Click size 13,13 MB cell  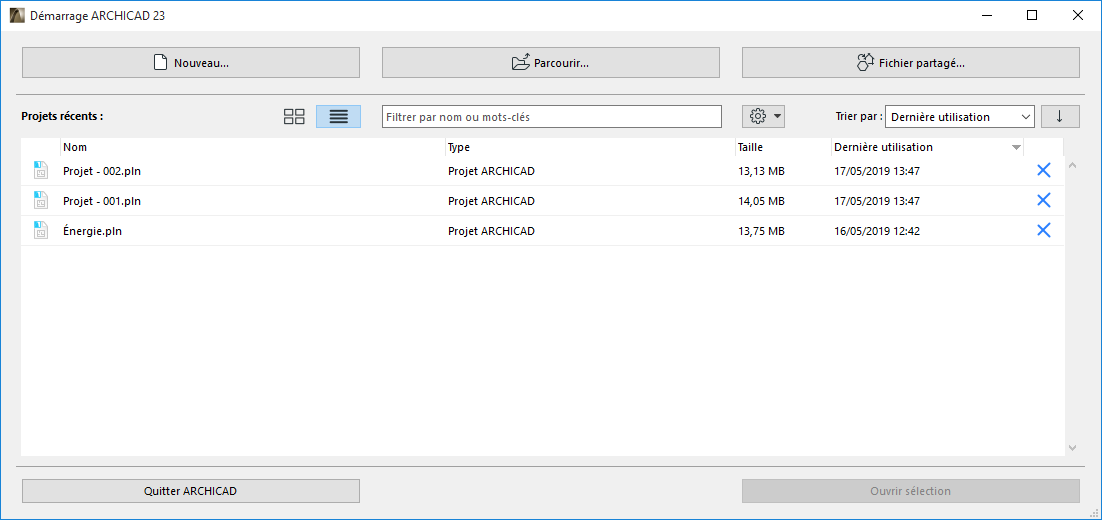(761, 171)
